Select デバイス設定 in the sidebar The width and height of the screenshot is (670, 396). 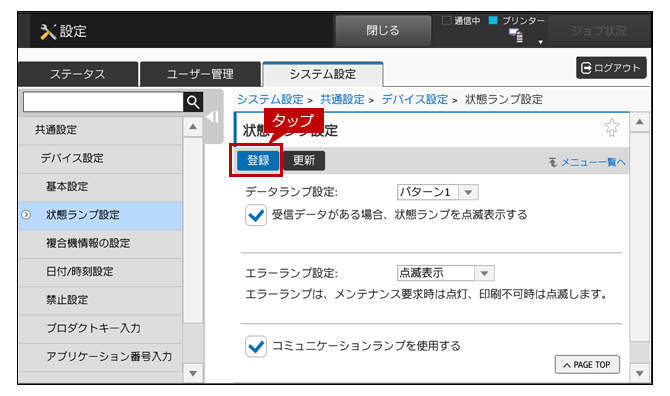click(x=100, y=158)
